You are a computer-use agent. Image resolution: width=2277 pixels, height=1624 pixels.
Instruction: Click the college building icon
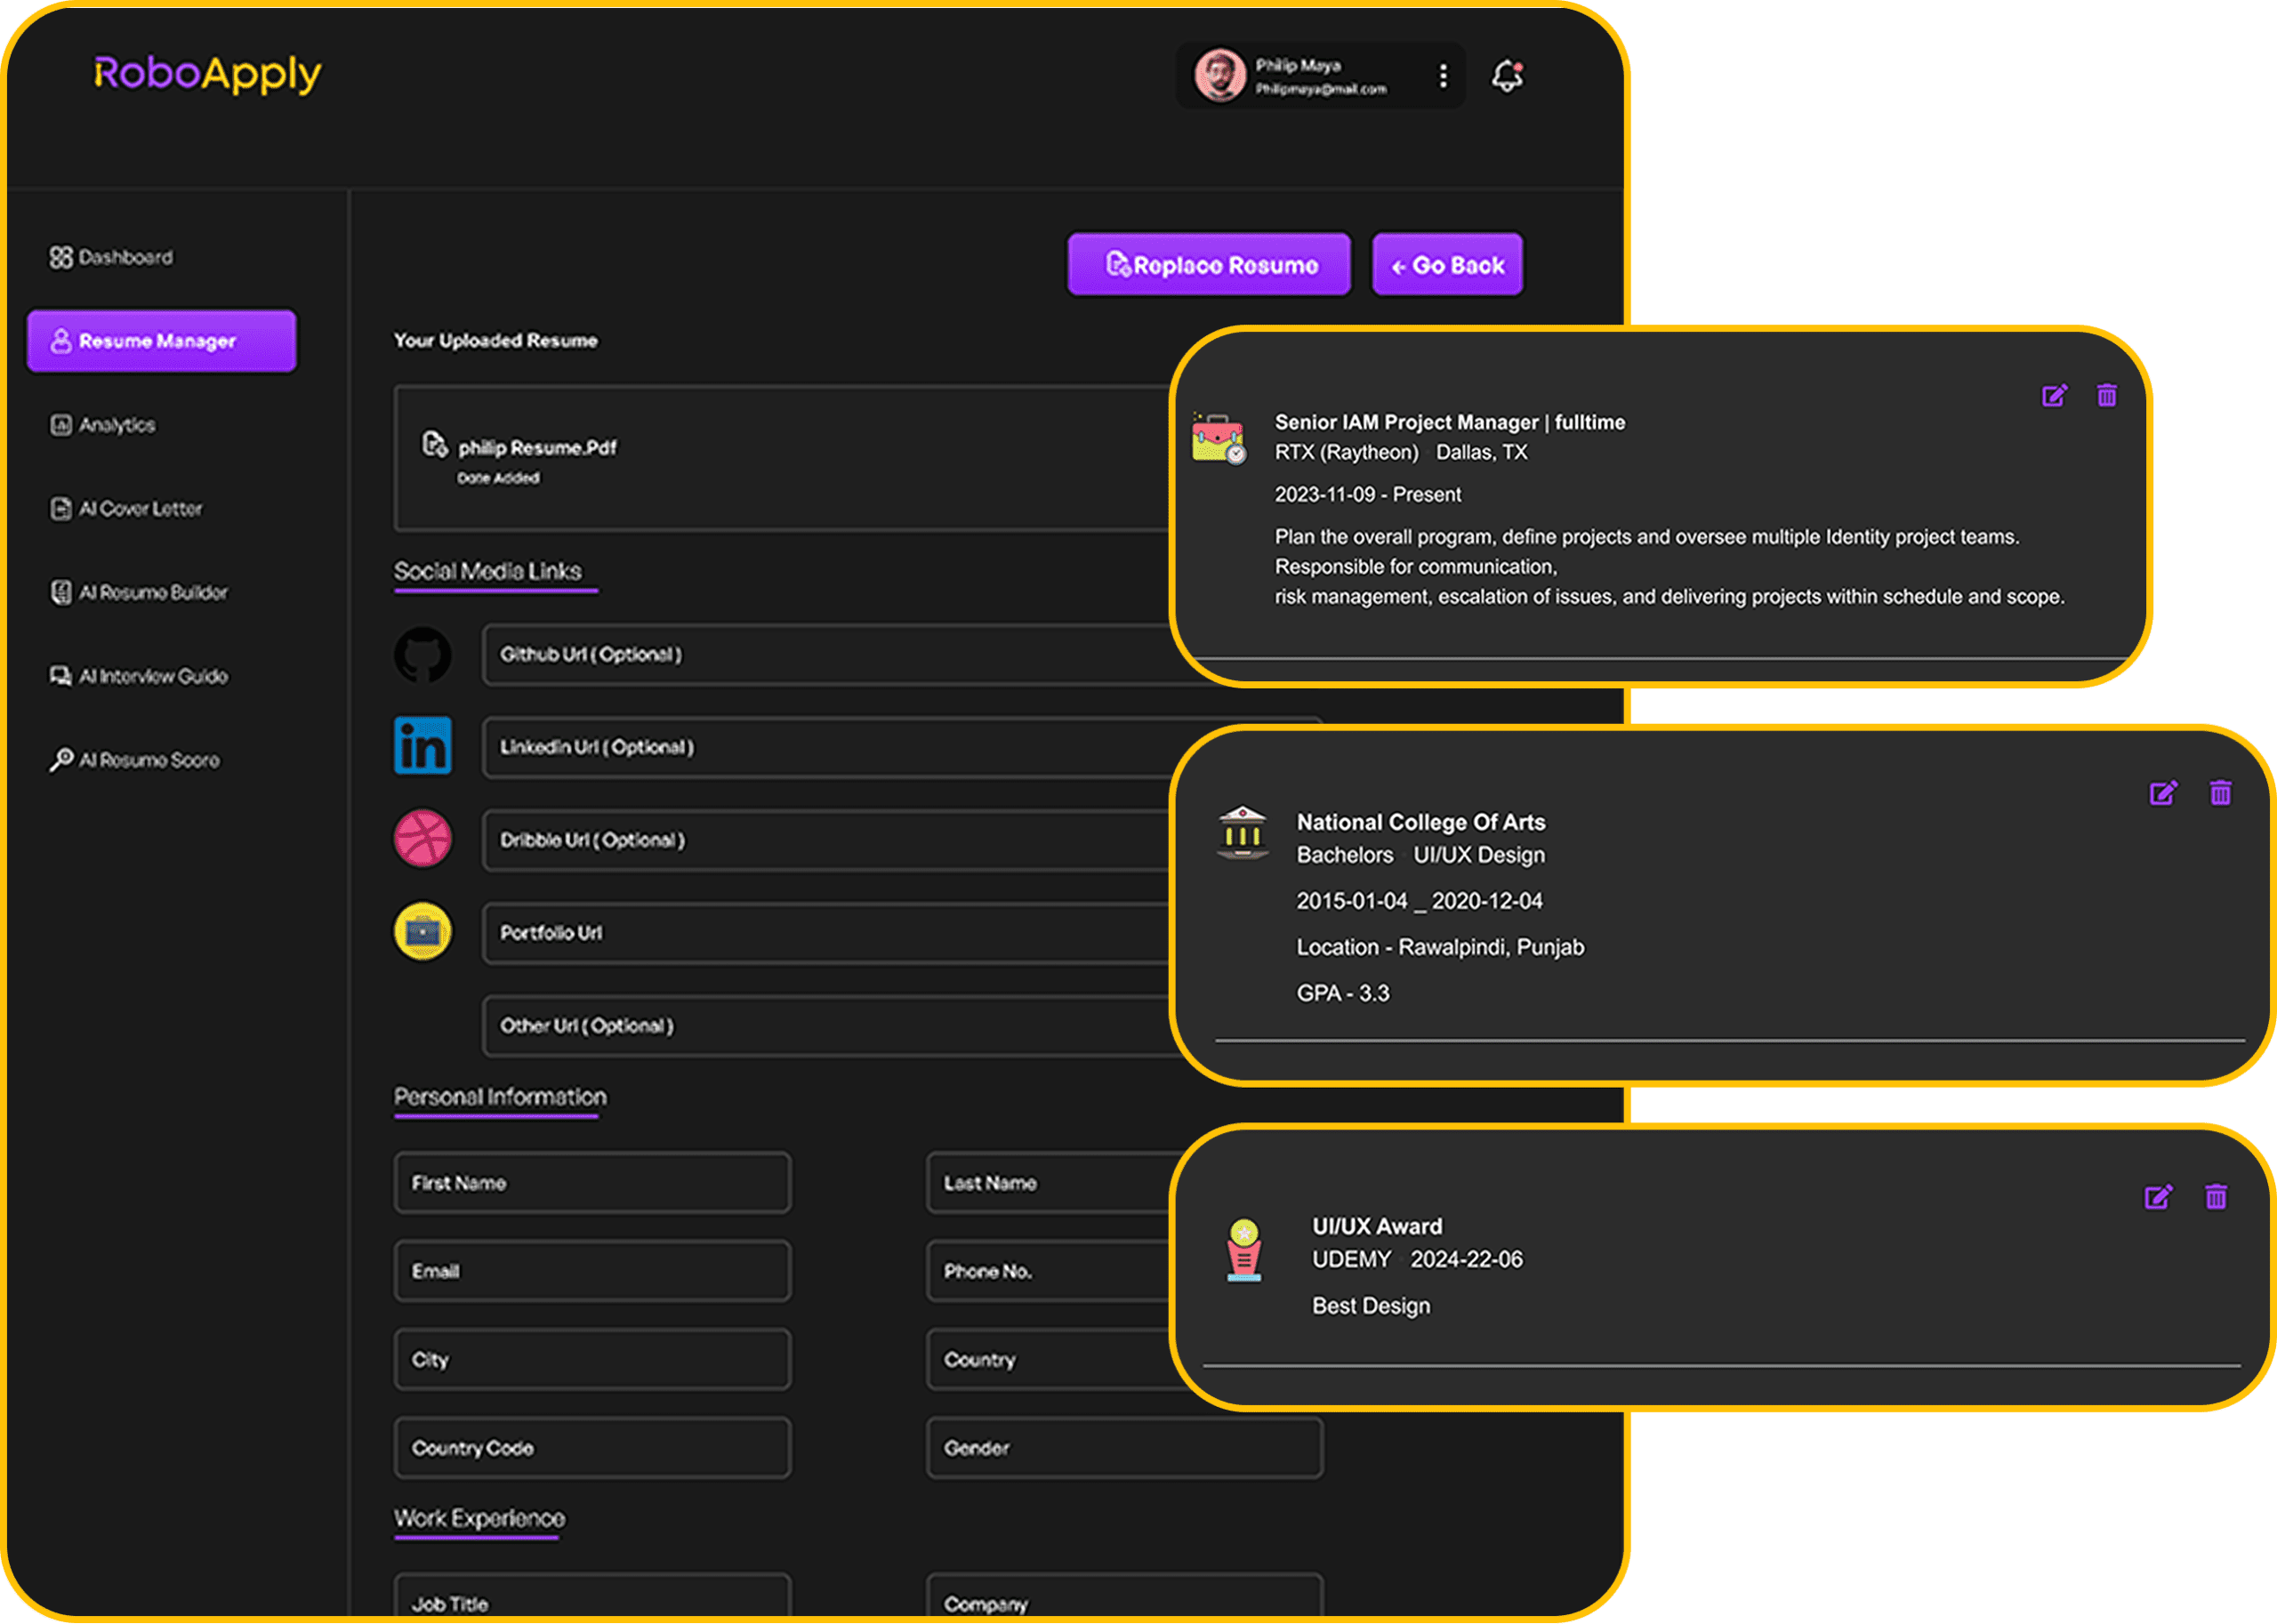pyautogui.click(x=1243, y=833)
